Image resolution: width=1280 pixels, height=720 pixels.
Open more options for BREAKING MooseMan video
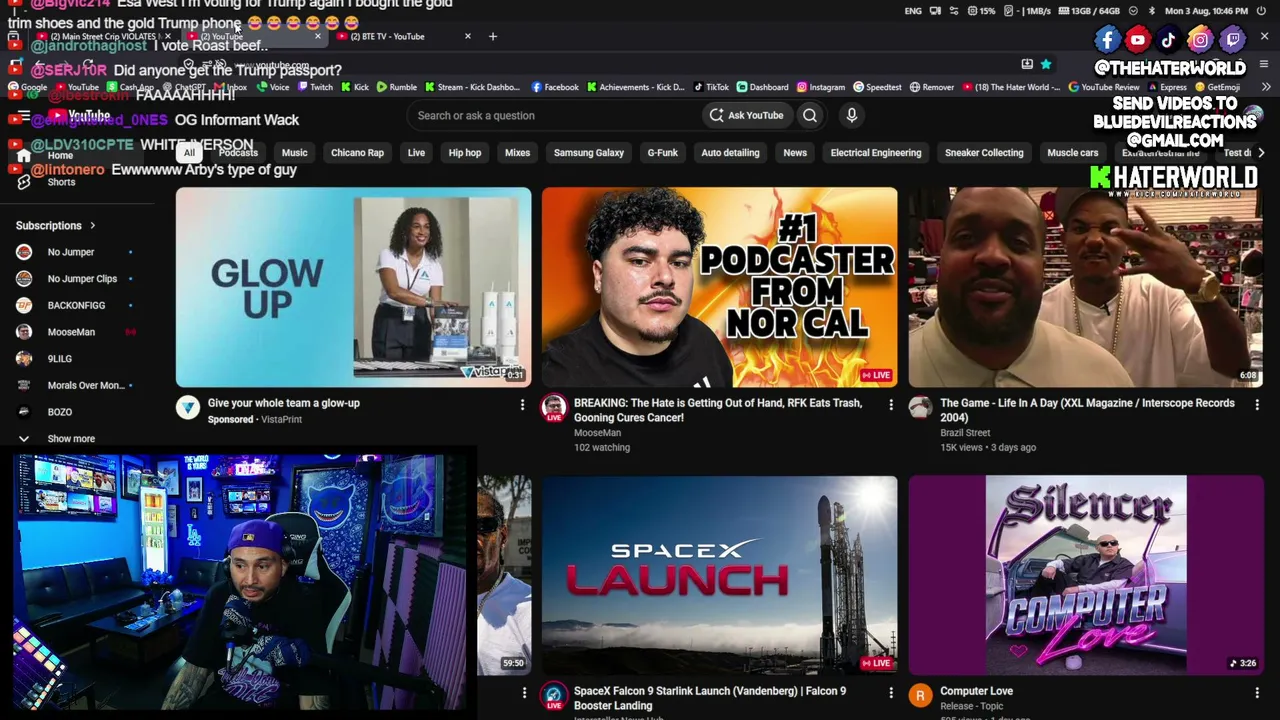(891, 405)
